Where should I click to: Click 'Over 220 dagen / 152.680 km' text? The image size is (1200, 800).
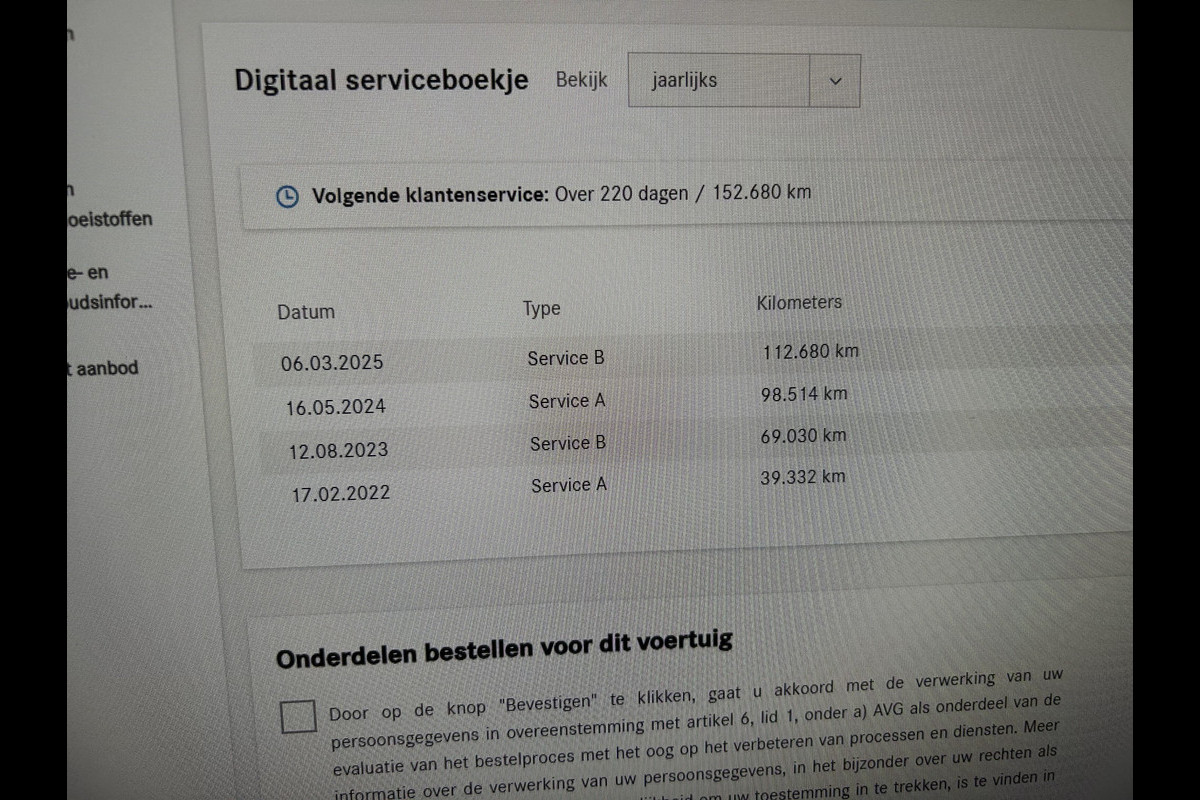[683, 192]
